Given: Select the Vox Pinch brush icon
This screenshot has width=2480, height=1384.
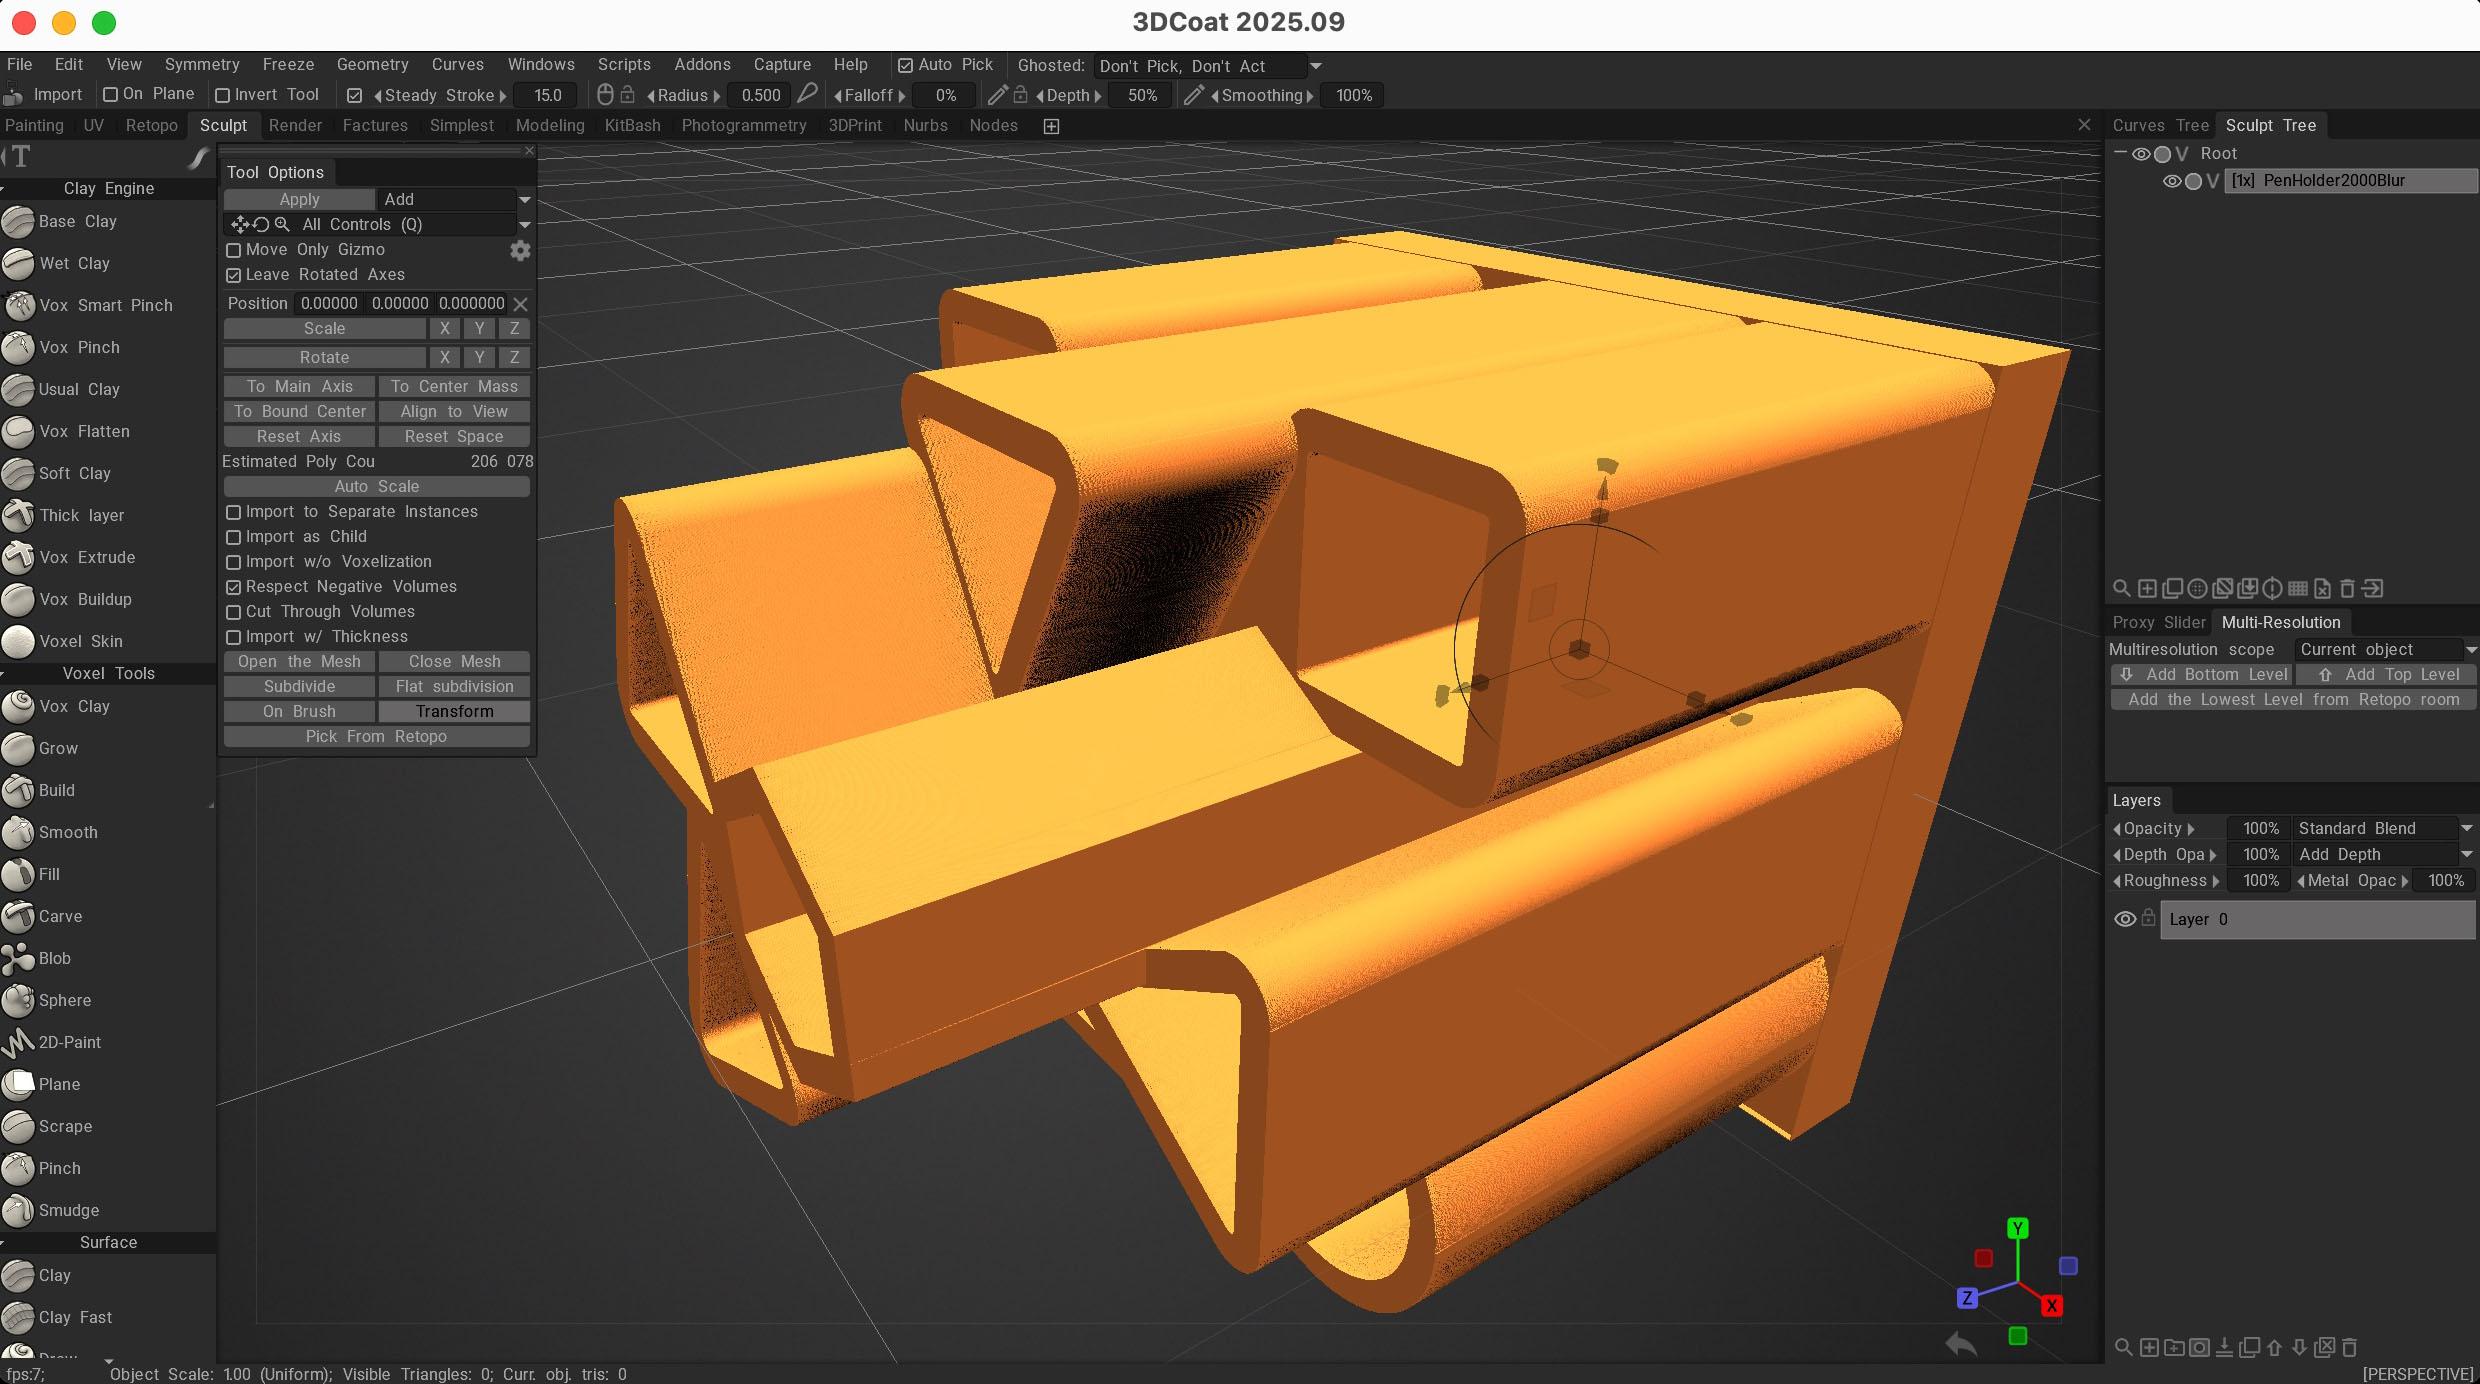Looking at the screenshot, I should coord(18,347).
